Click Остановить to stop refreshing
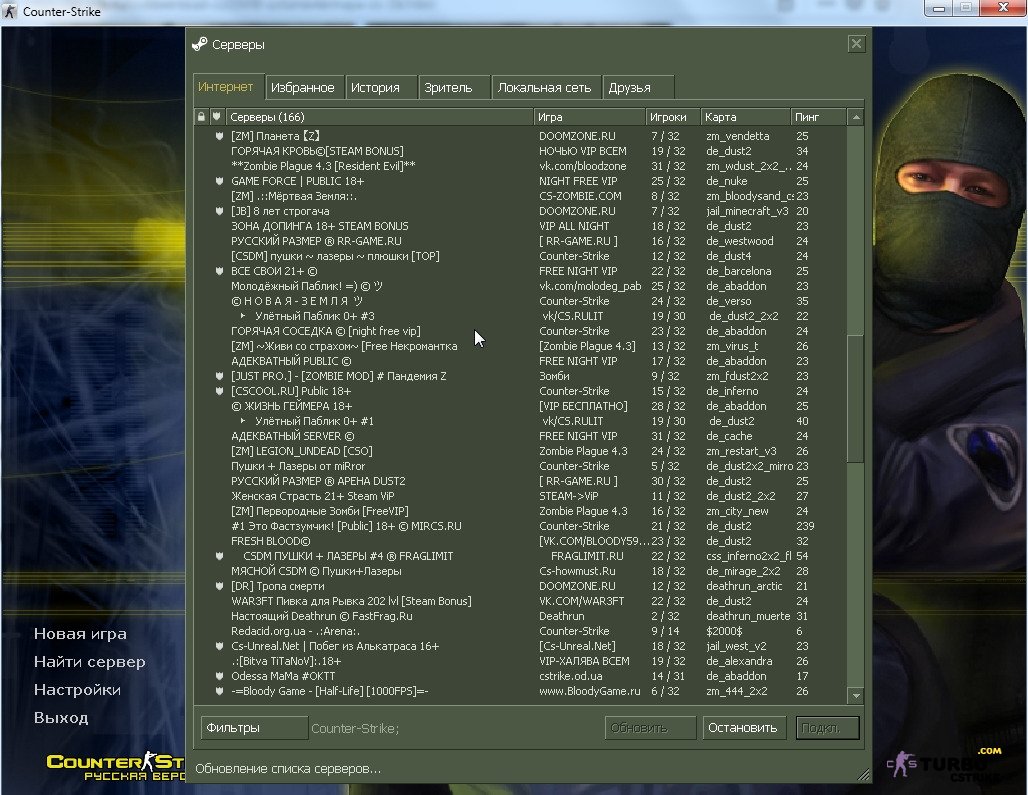This screenshot has height=795, width=1028. pyautogui.click(x=744, y=727)
